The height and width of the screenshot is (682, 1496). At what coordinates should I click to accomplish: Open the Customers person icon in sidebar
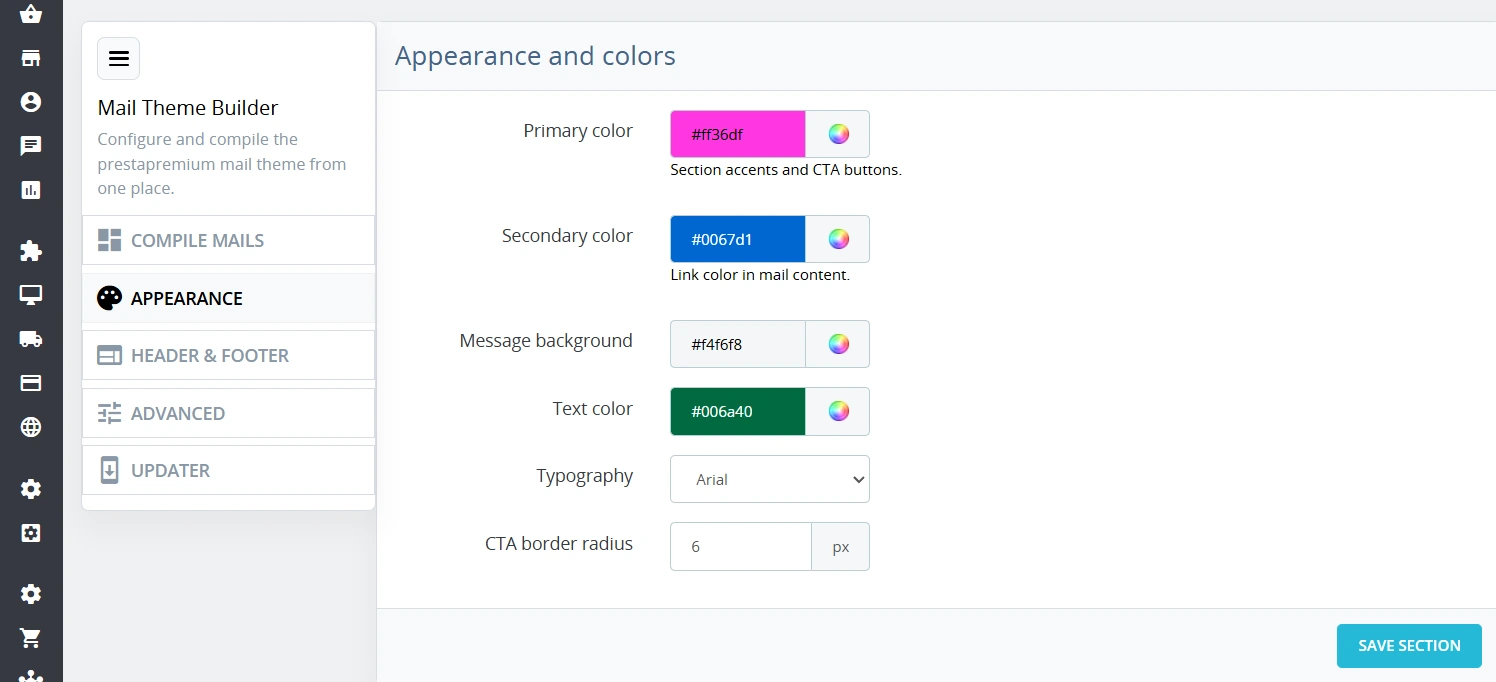31,102
